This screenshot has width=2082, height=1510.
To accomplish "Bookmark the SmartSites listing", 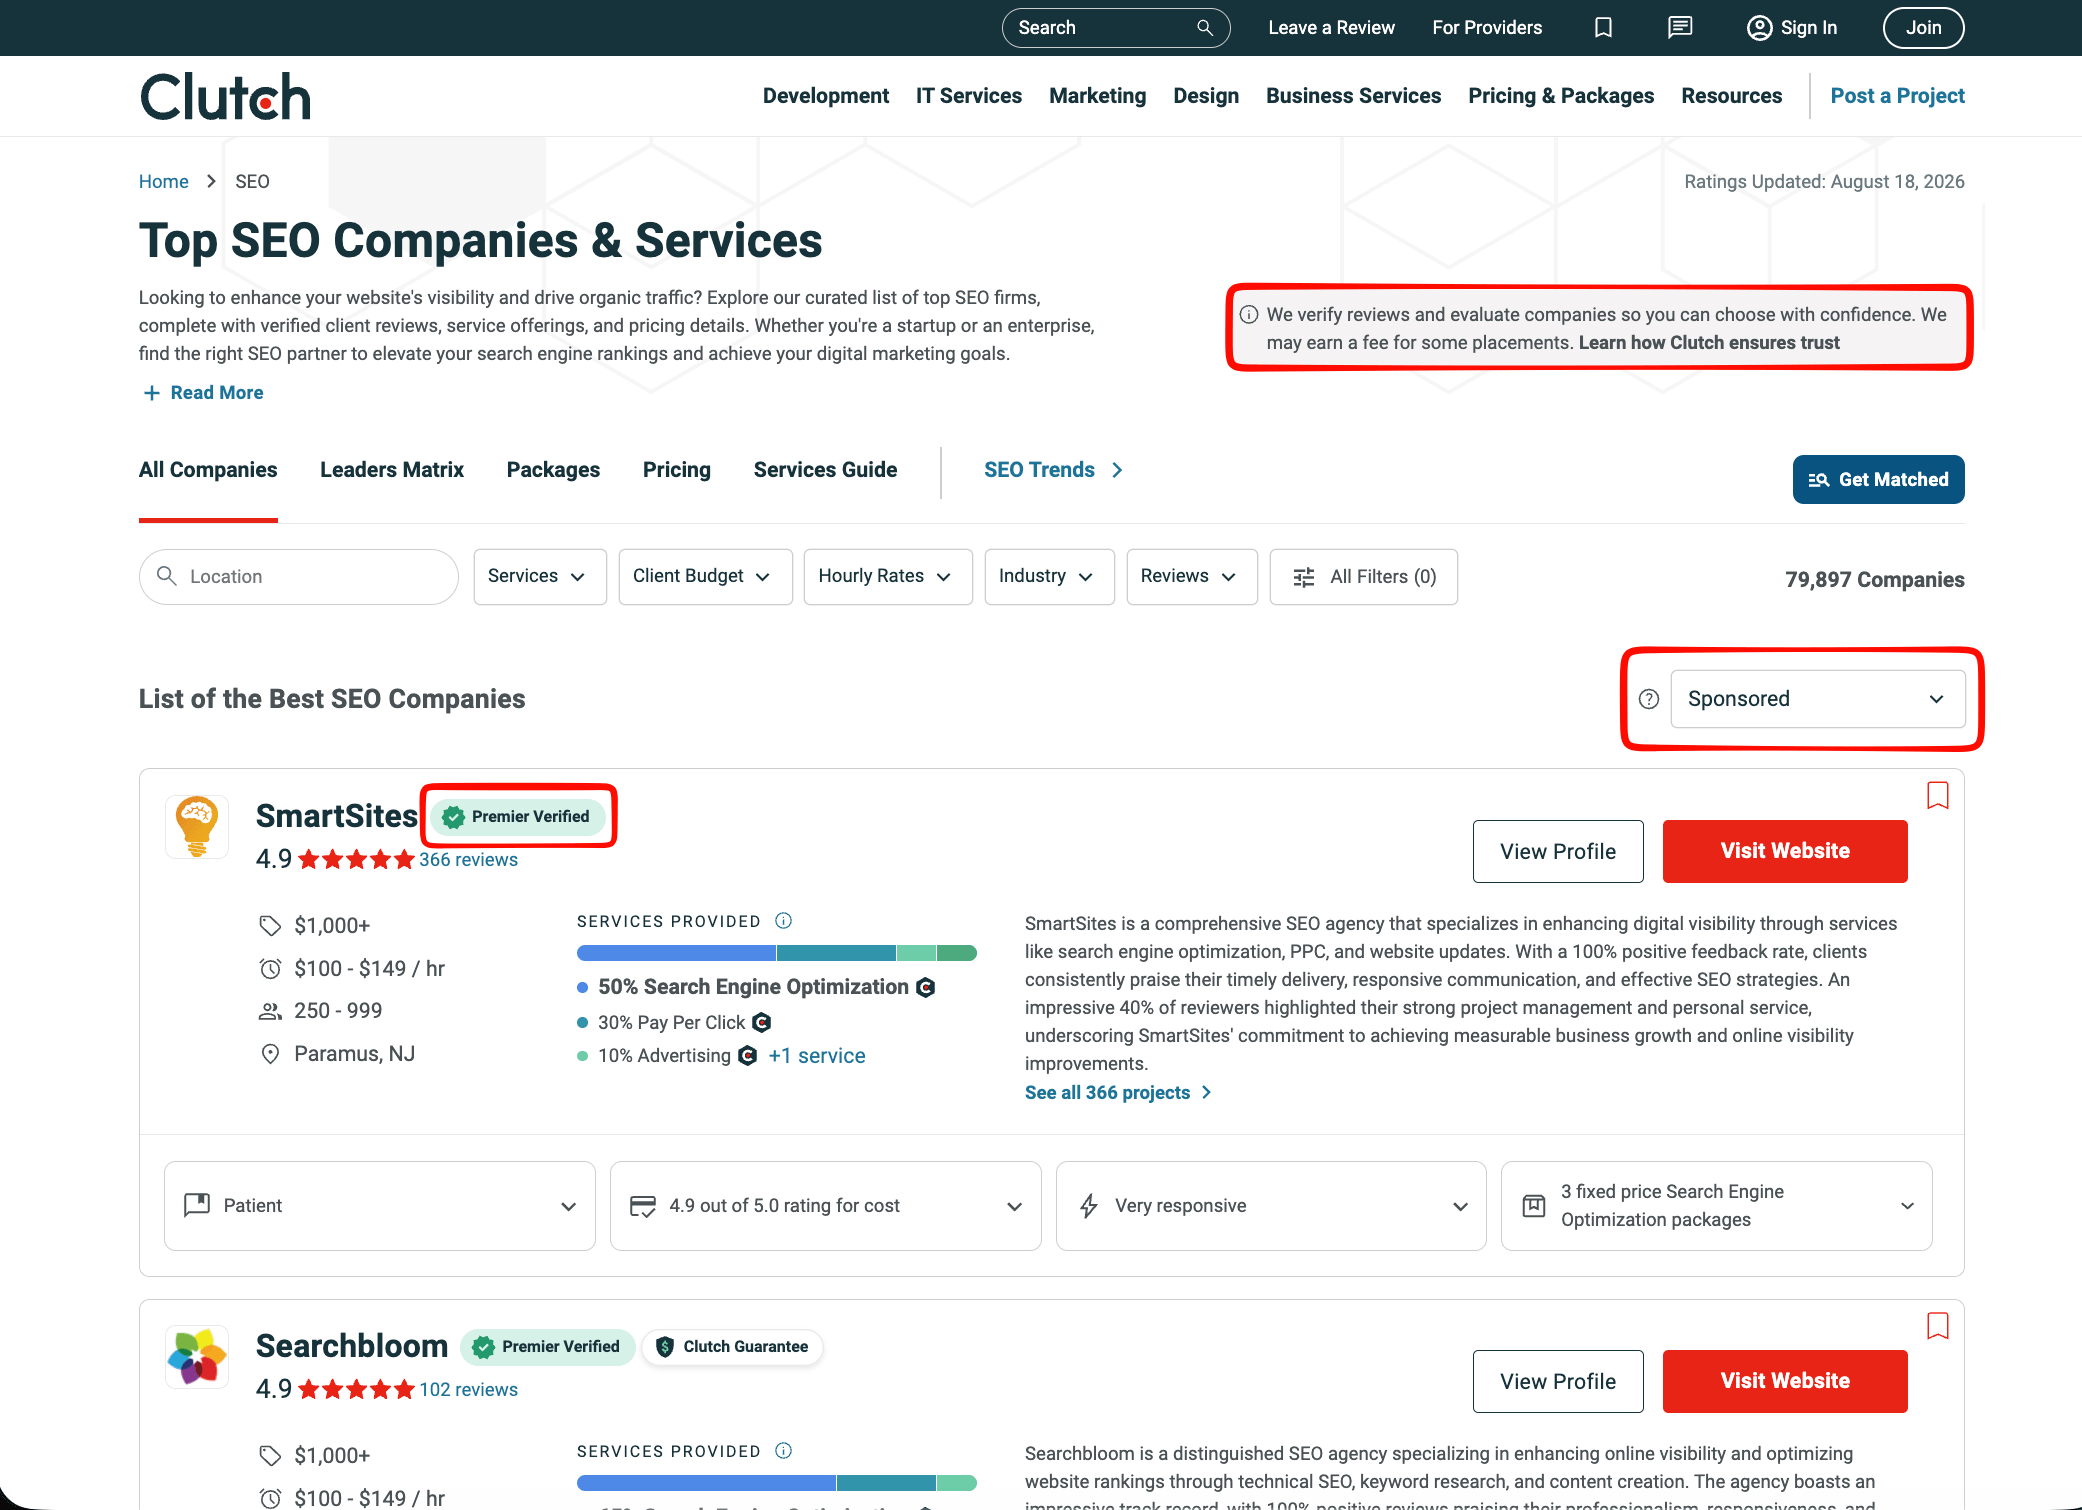I will [1937, 795].
